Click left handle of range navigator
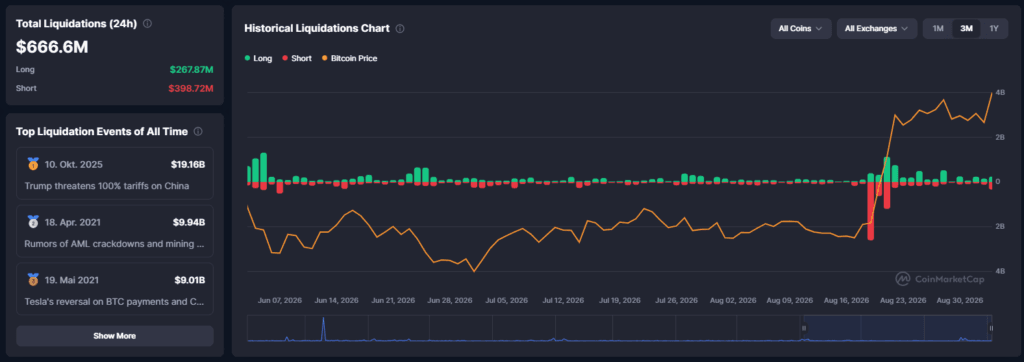Image resolution: width=1024 pixels, height=362 pixels. [804, 328]
